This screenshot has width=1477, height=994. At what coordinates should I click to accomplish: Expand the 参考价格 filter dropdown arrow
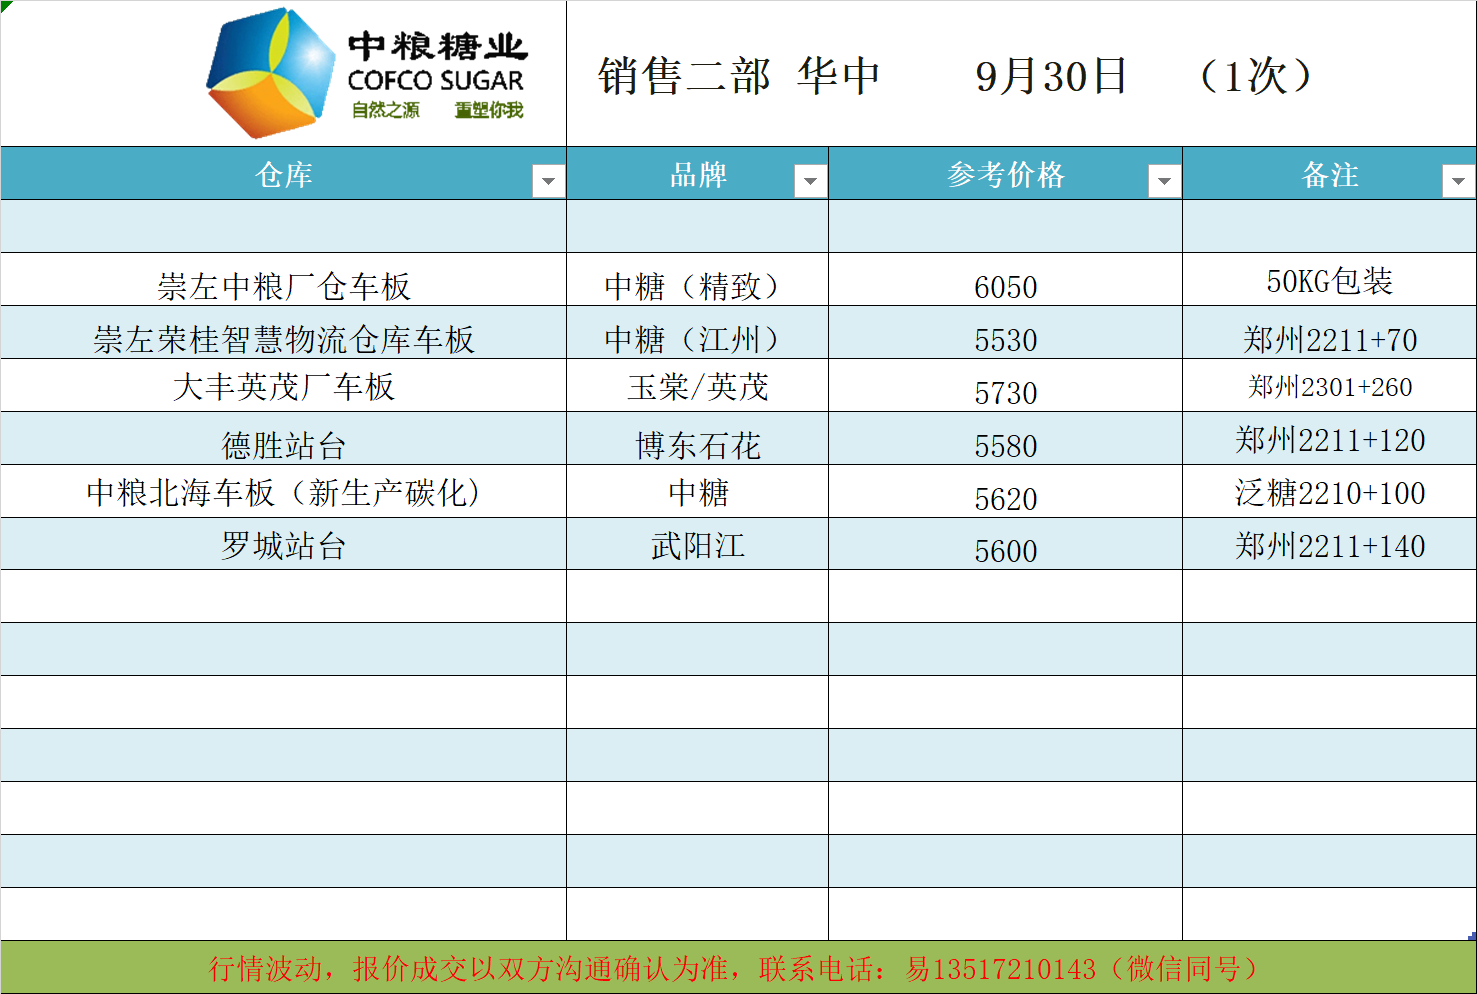(x=1164, y=181)
